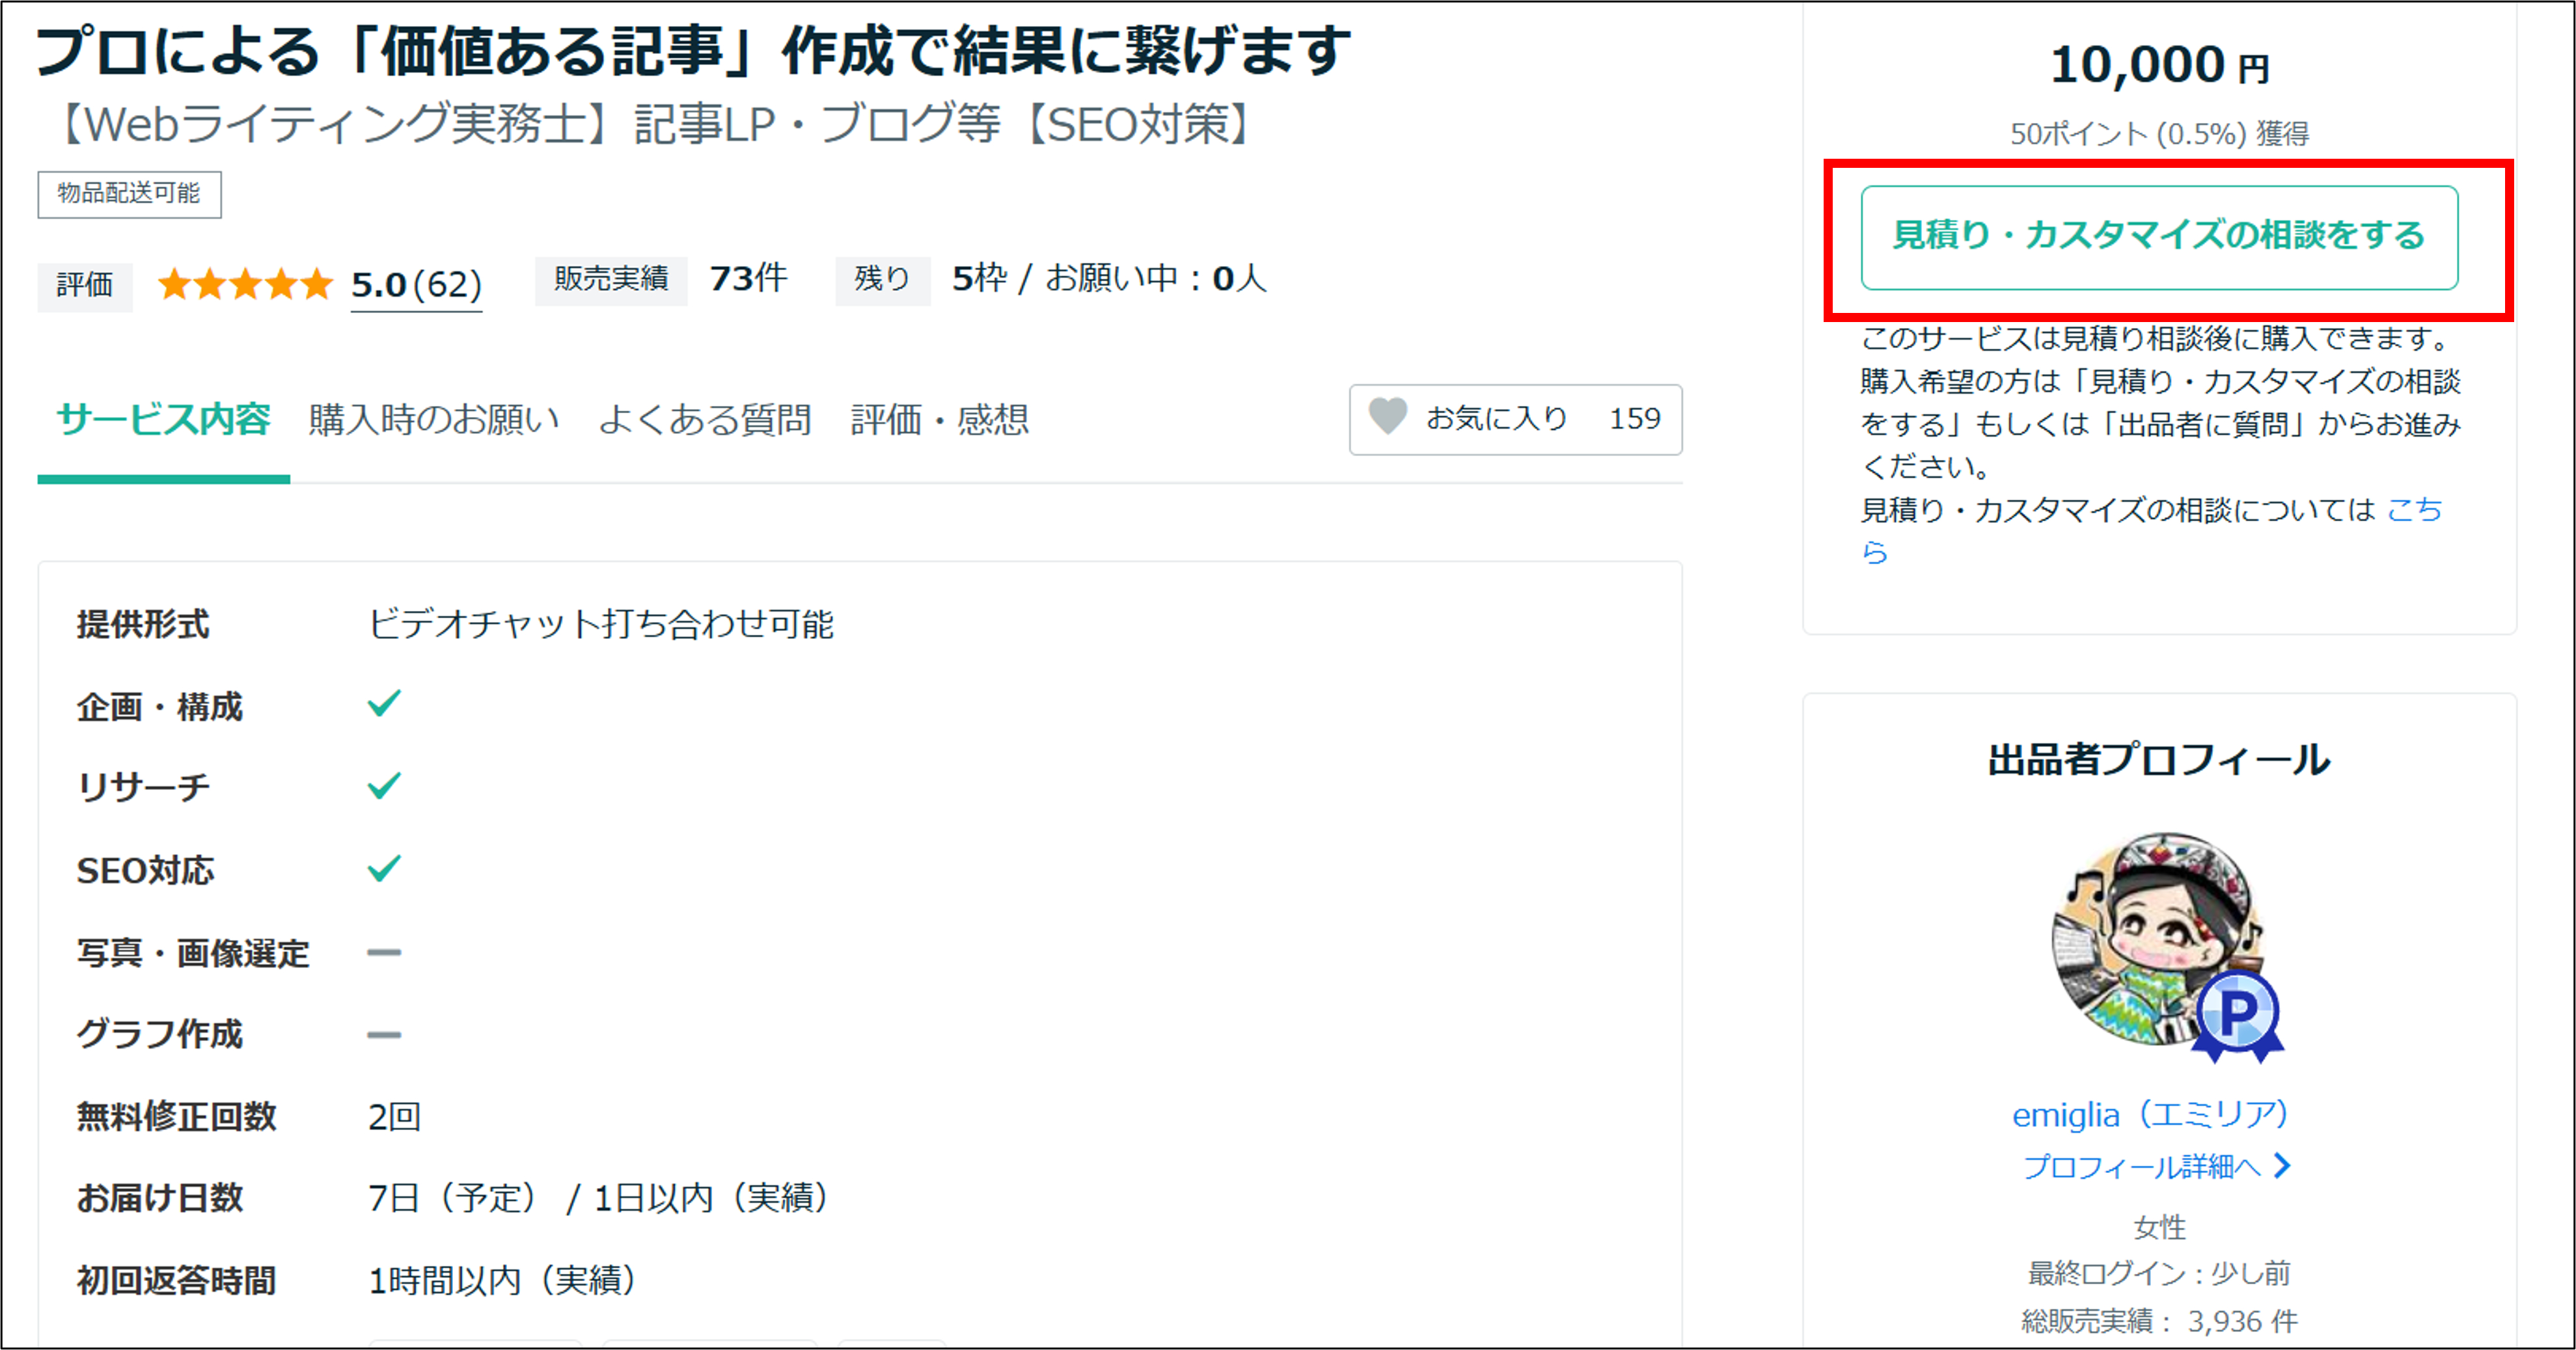2576x1350 pixels.
Task: Click the five-star rating icons
Action: tap(245, 285)
